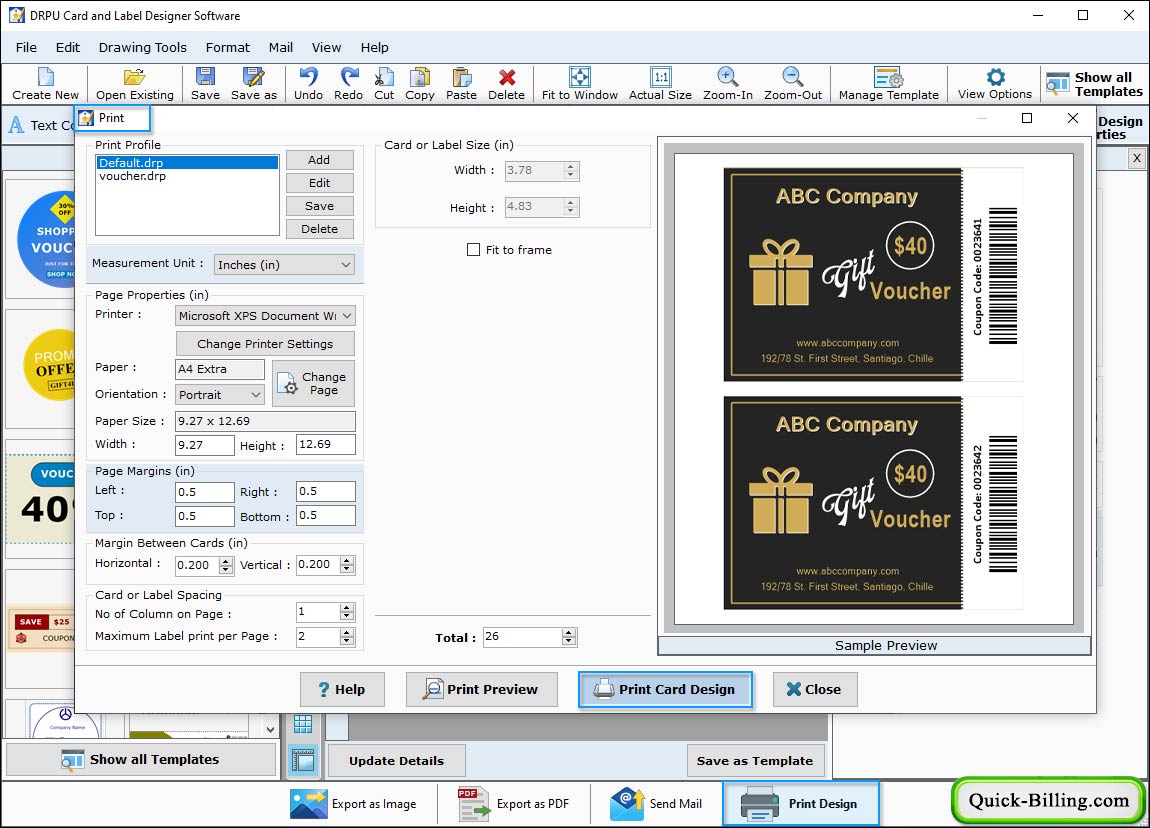Click Update Details button
This screenshot has width=1150, height=828.
point(396,761)
